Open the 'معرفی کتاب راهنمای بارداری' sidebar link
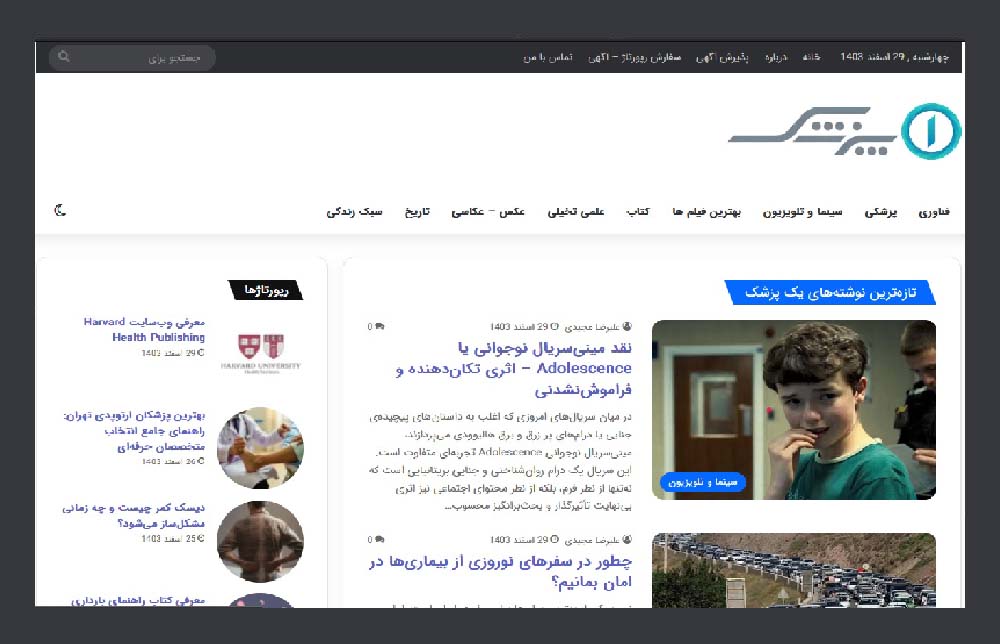The height and width of the screenshot is (644, 1000). 138,600
